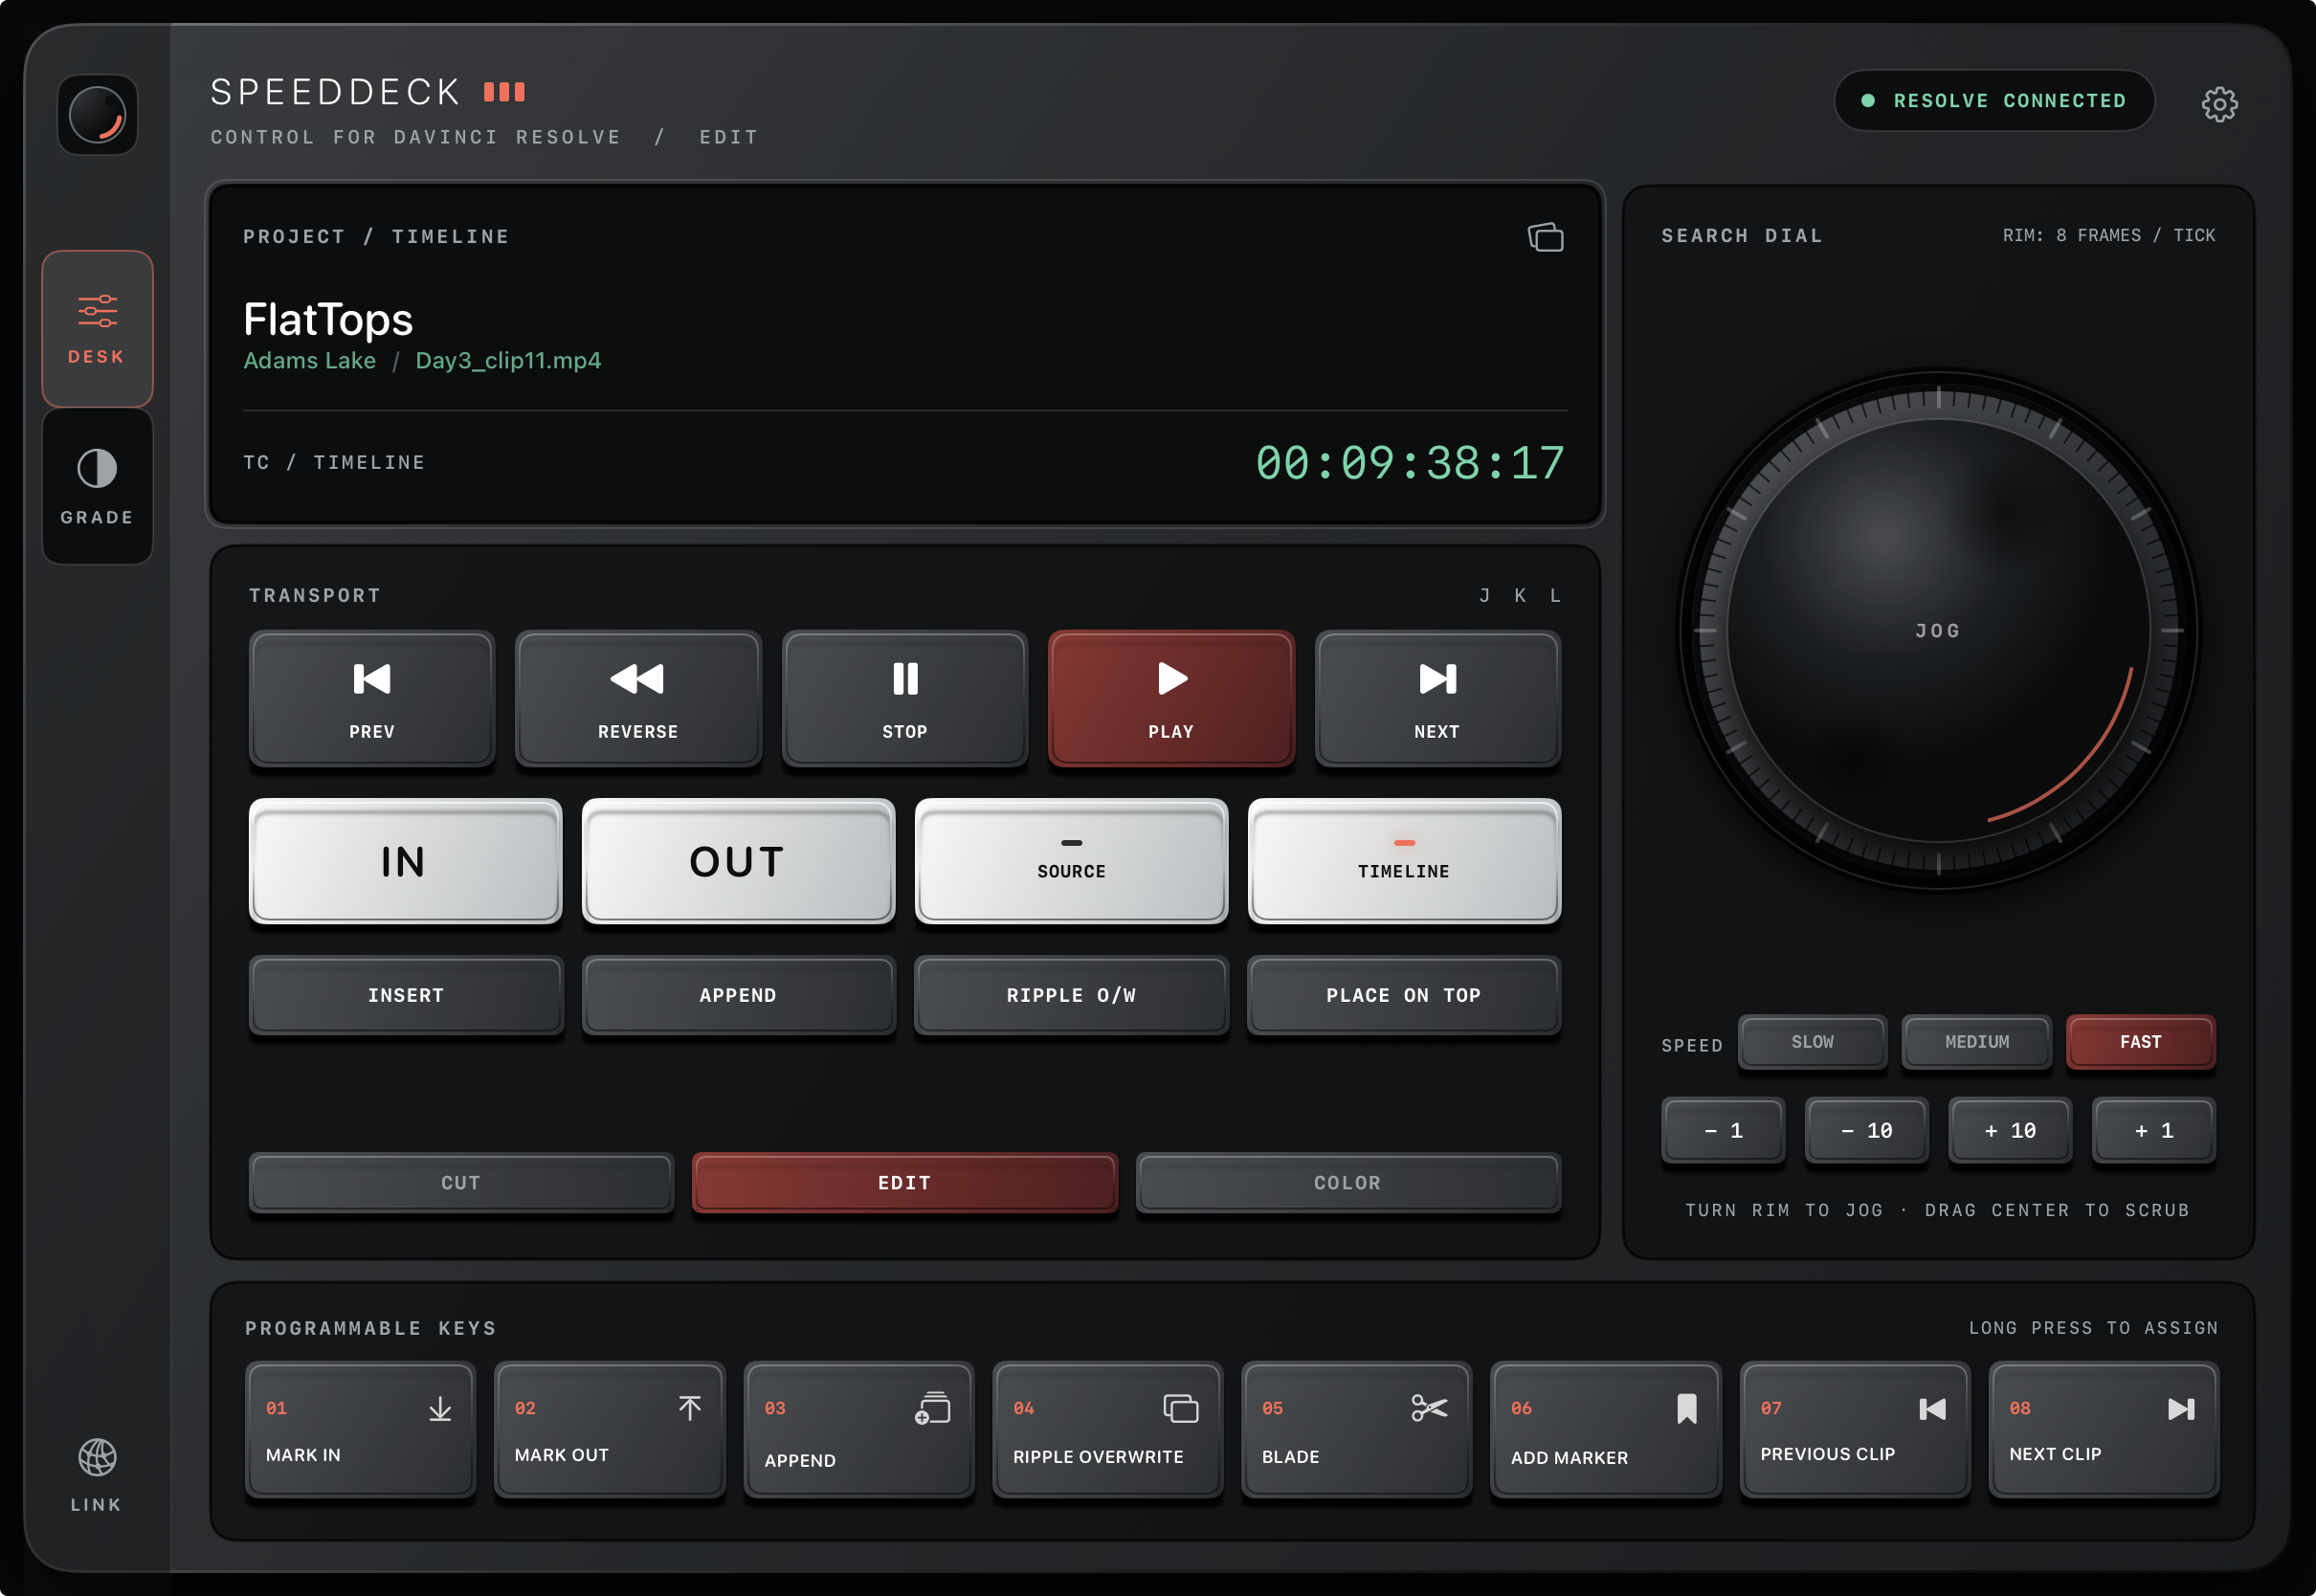Click the LONG PRESS TO ASSIGN hint
Image resolution: width=2316 pixels, height=1596 pixels.
point(2094,1328)
